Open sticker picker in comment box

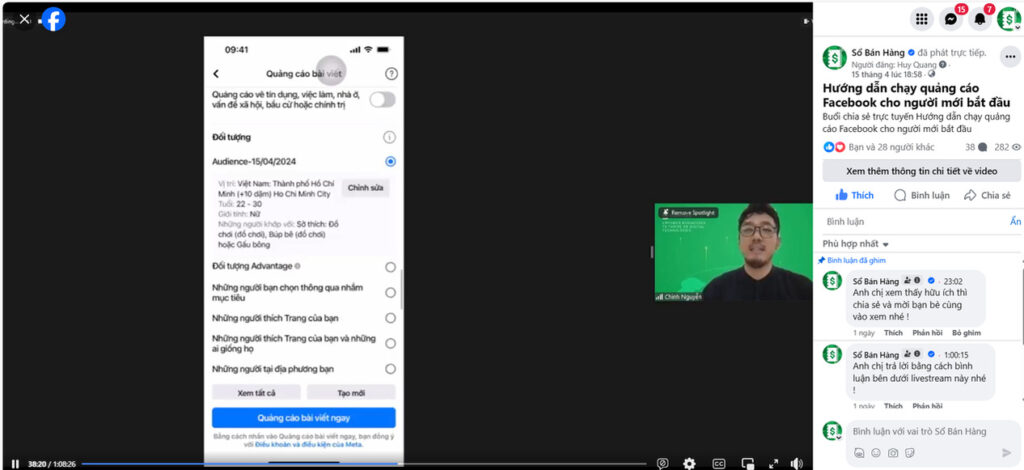[910, 452]
